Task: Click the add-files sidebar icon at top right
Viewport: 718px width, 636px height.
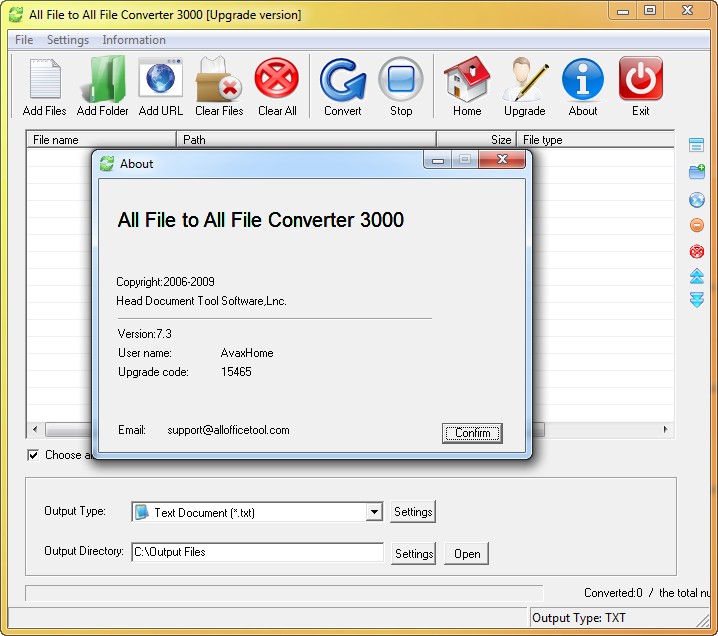Action: [x=696, y=145]
